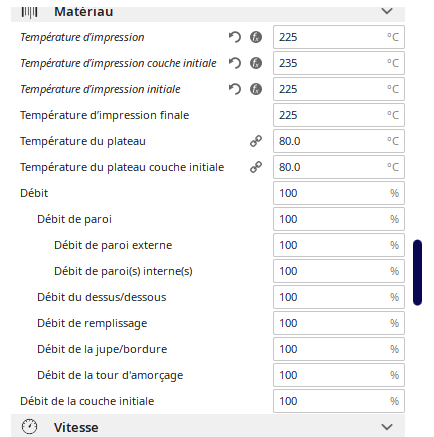This screenshot has height=437, width=434.
Task: Edit the Débit de remplissage field
Action: click(x=339, y=323)
